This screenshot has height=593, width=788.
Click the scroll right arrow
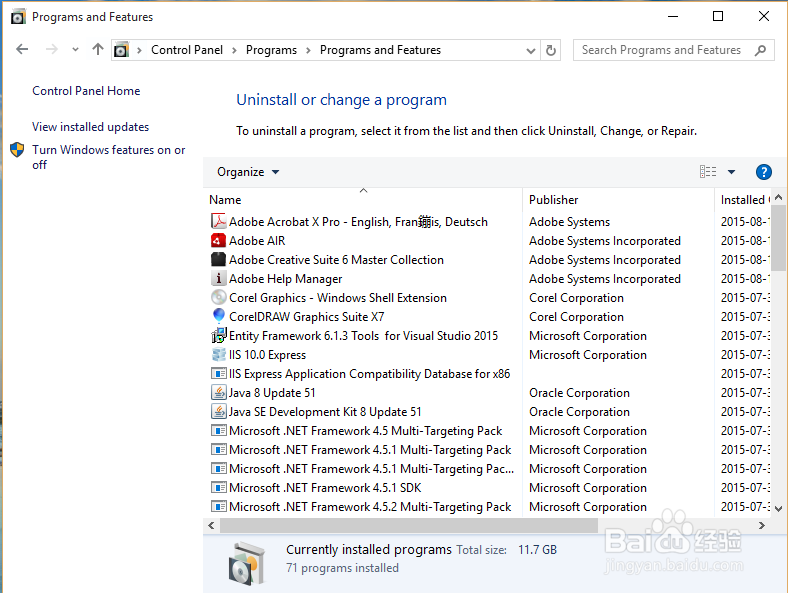761,525
